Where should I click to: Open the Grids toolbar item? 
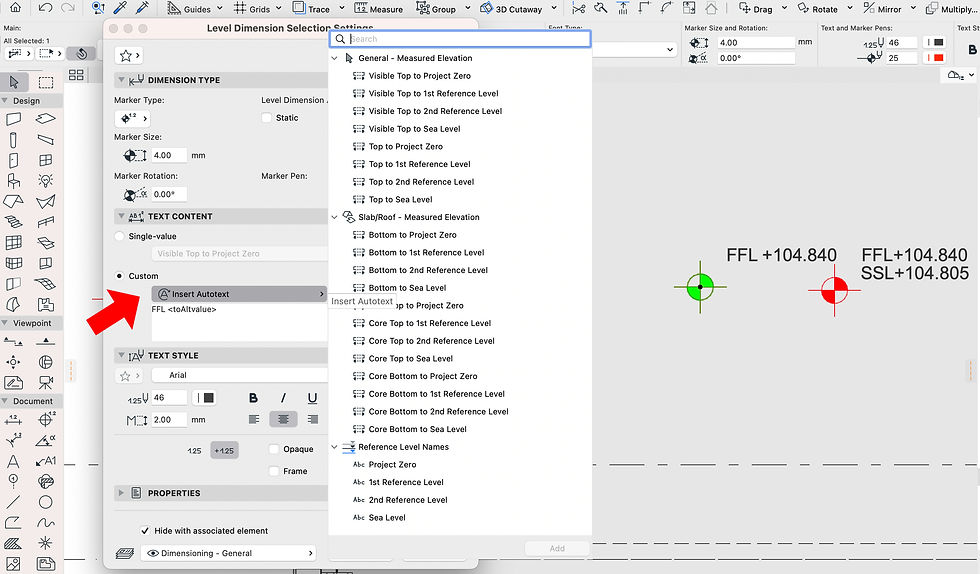(x=257, y=9)
